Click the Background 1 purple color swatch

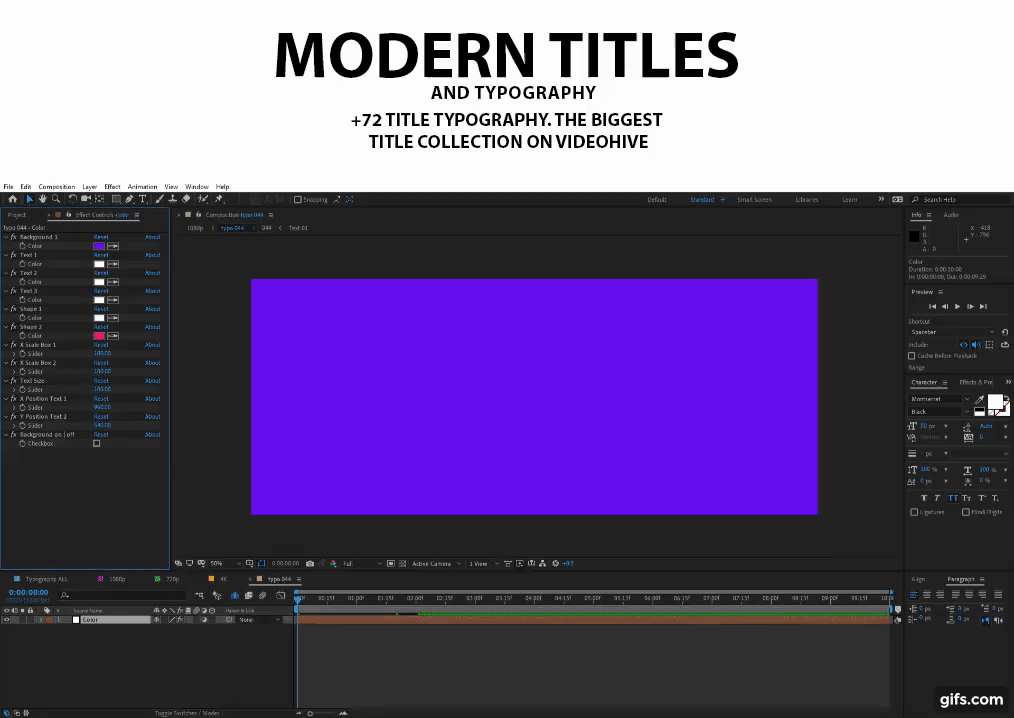[99, 246]
